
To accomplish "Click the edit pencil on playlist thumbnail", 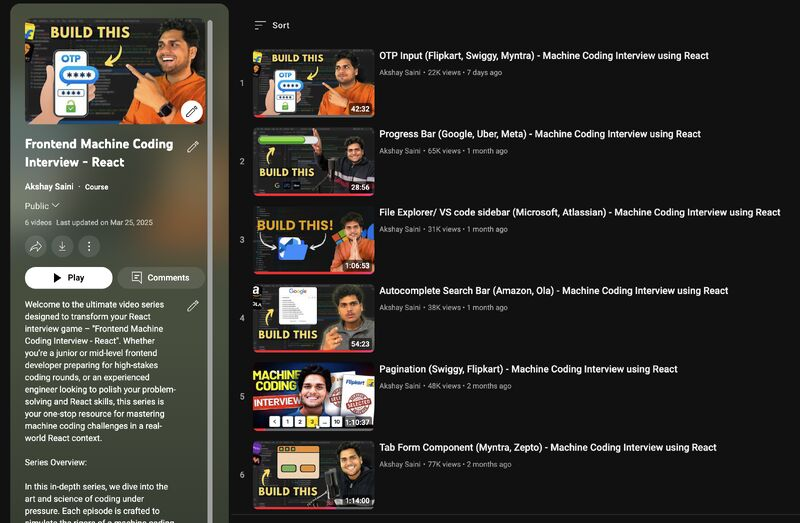I will coord(191,111).
